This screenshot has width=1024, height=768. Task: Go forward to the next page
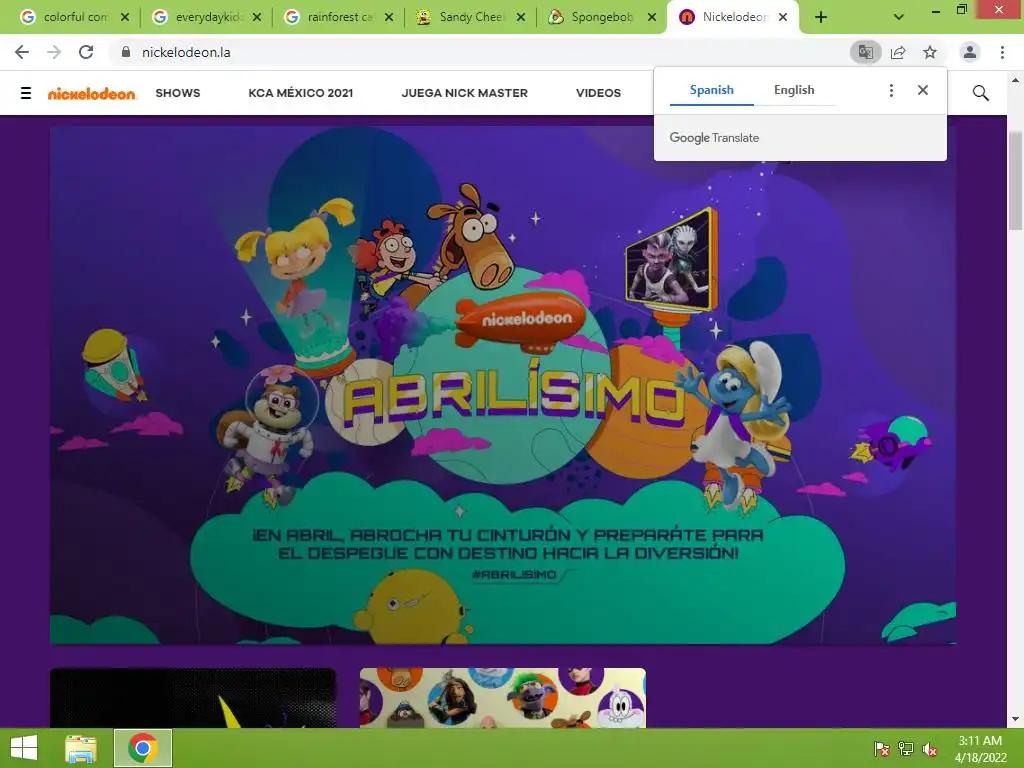[x=54, y=52]
